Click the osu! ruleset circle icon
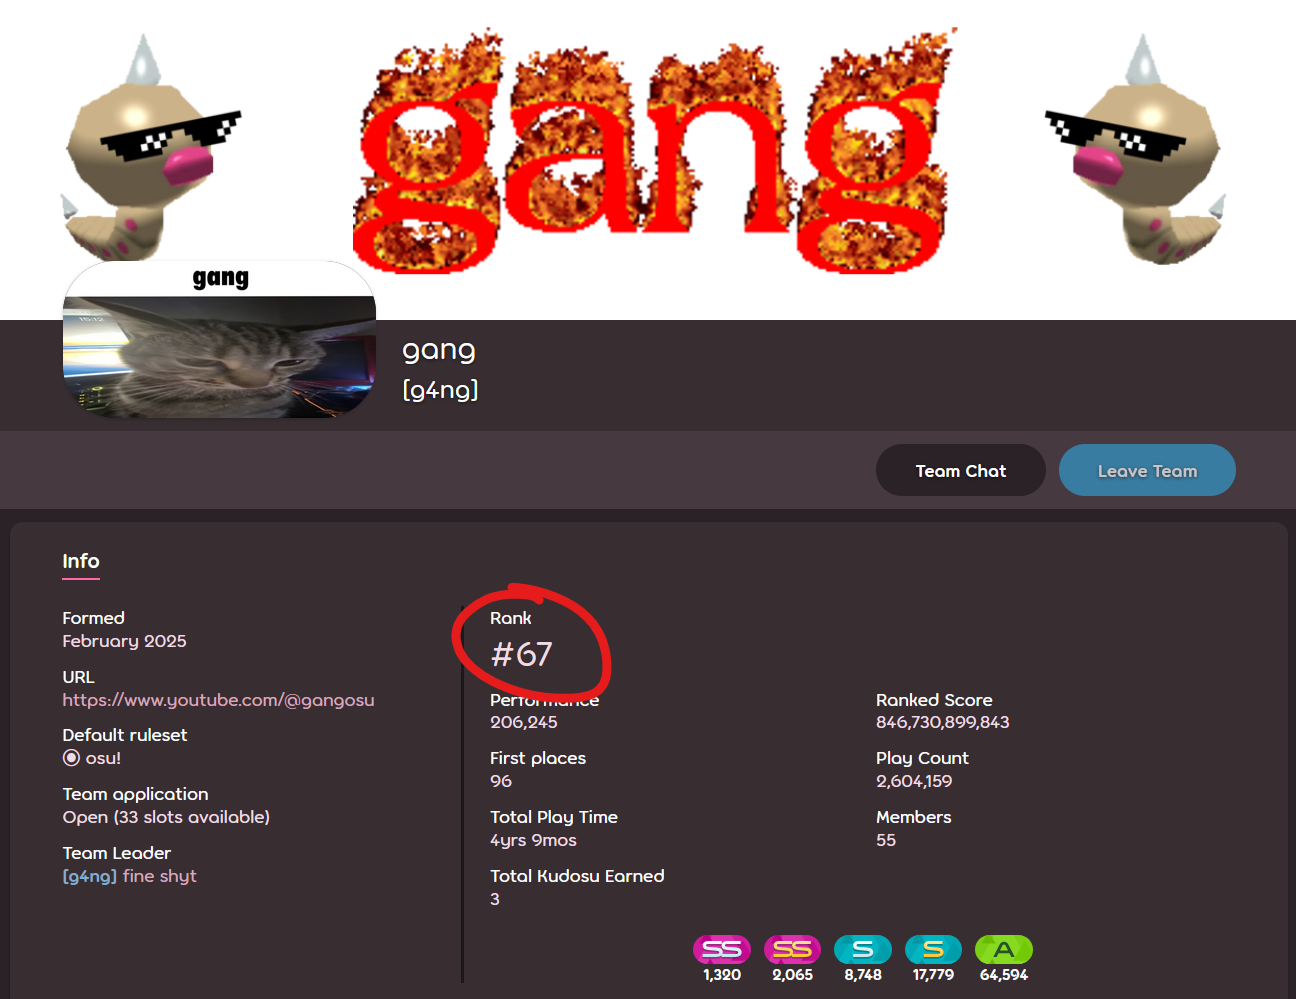Screen dimensions: 1296x999 pyautogui.click(x=71, y=758)
